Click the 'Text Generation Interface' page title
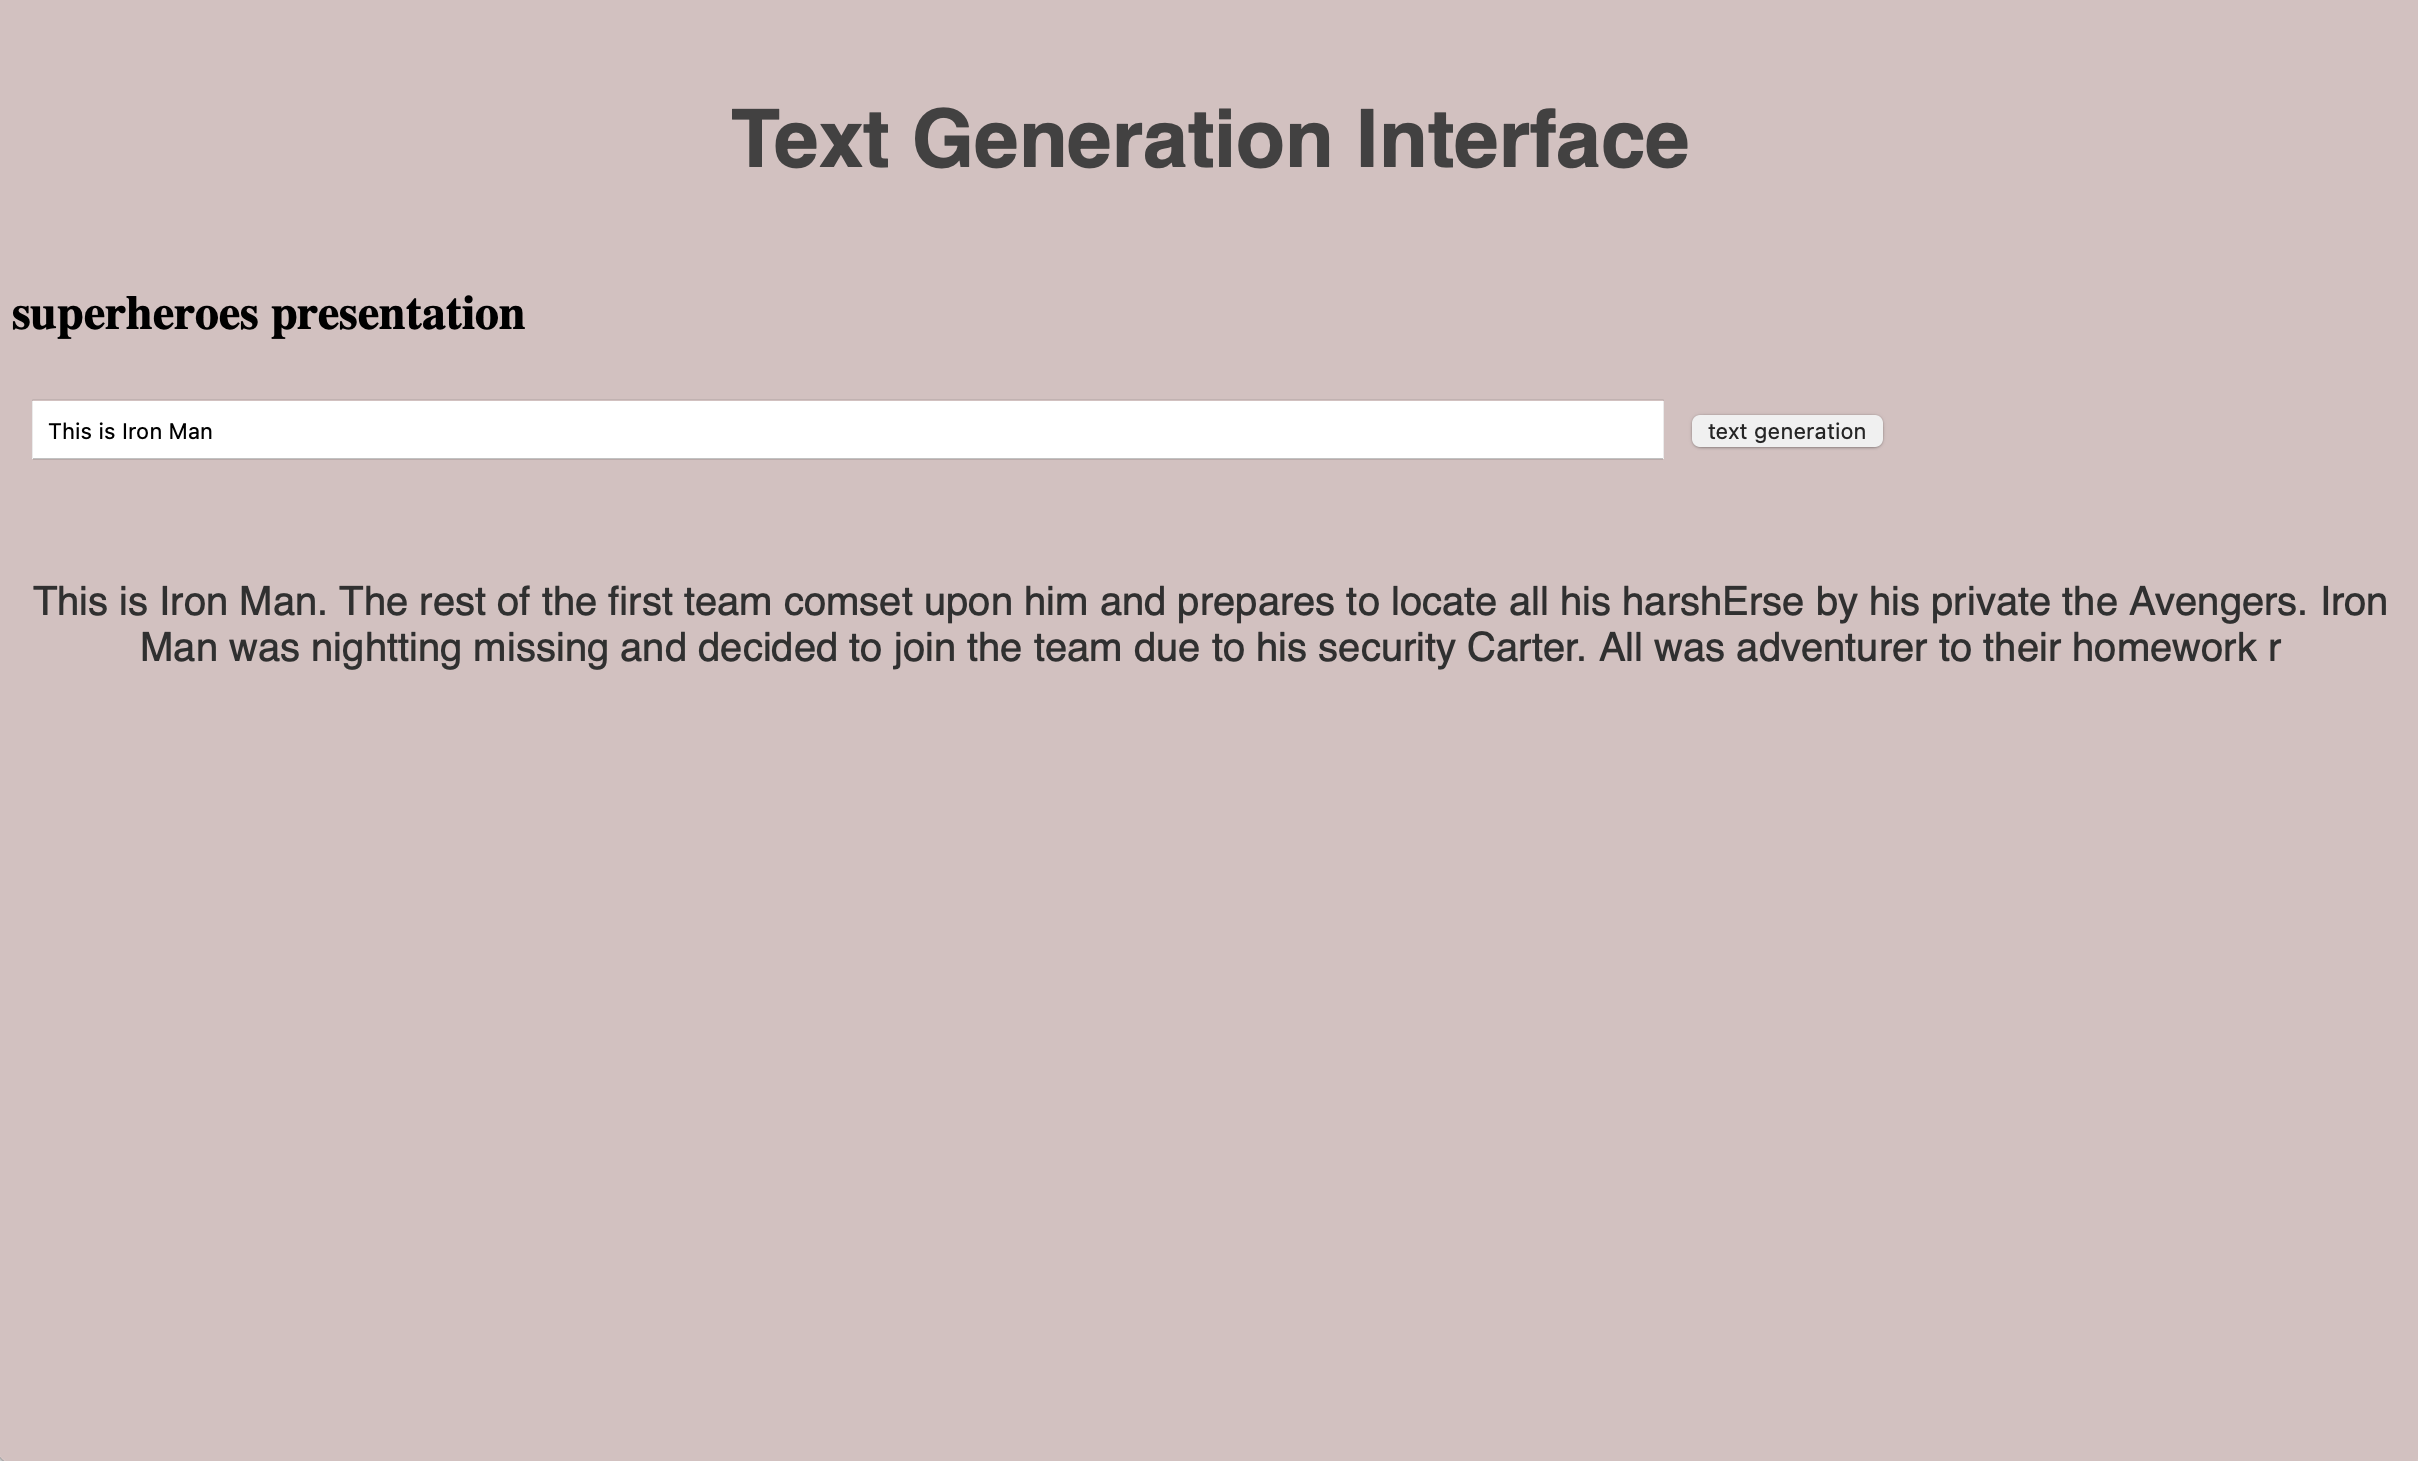Image resolution: width=2418 pixels, height=1461 pixels. (1209, 140)
